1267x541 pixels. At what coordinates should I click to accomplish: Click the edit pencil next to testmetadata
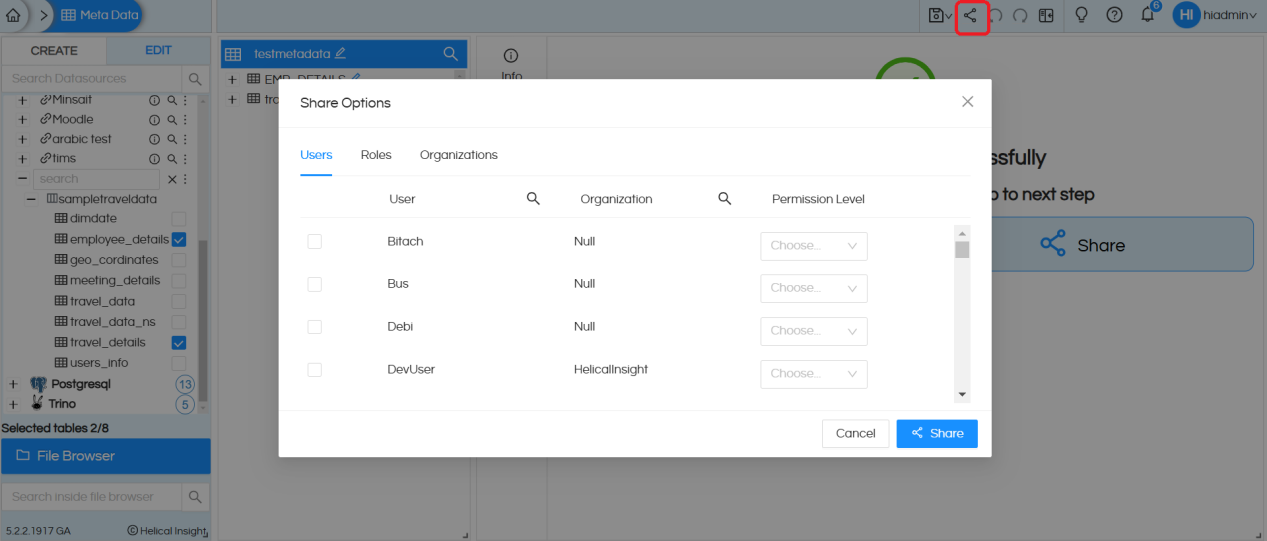(340, 52)
